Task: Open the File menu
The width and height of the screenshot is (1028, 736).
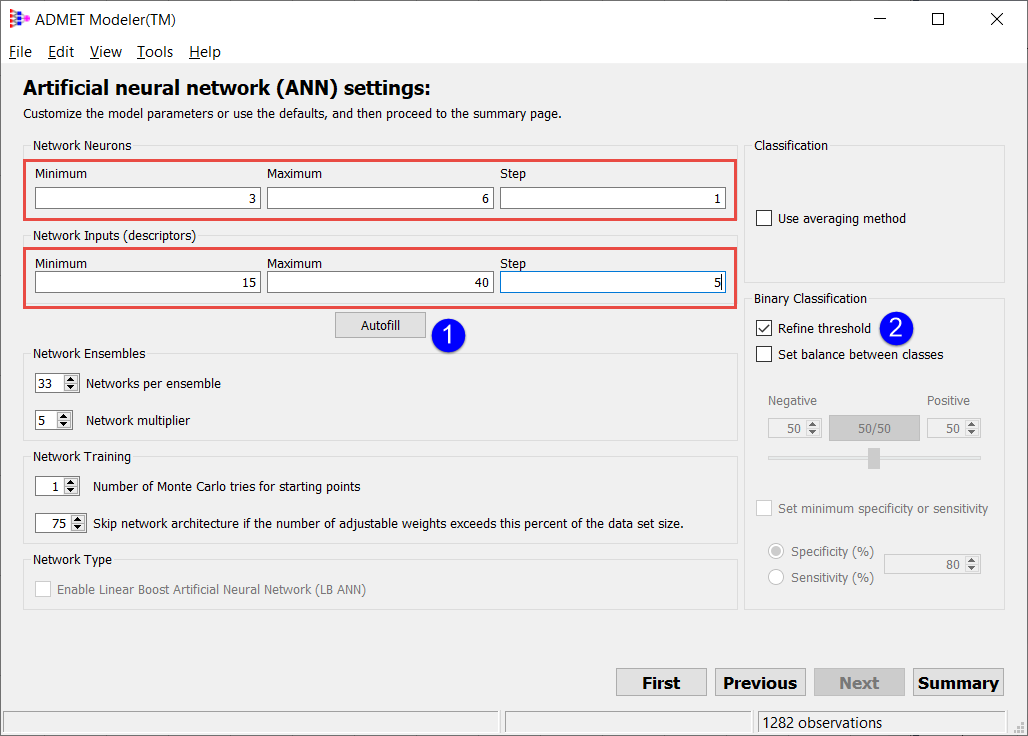Action: coord(20,52)
